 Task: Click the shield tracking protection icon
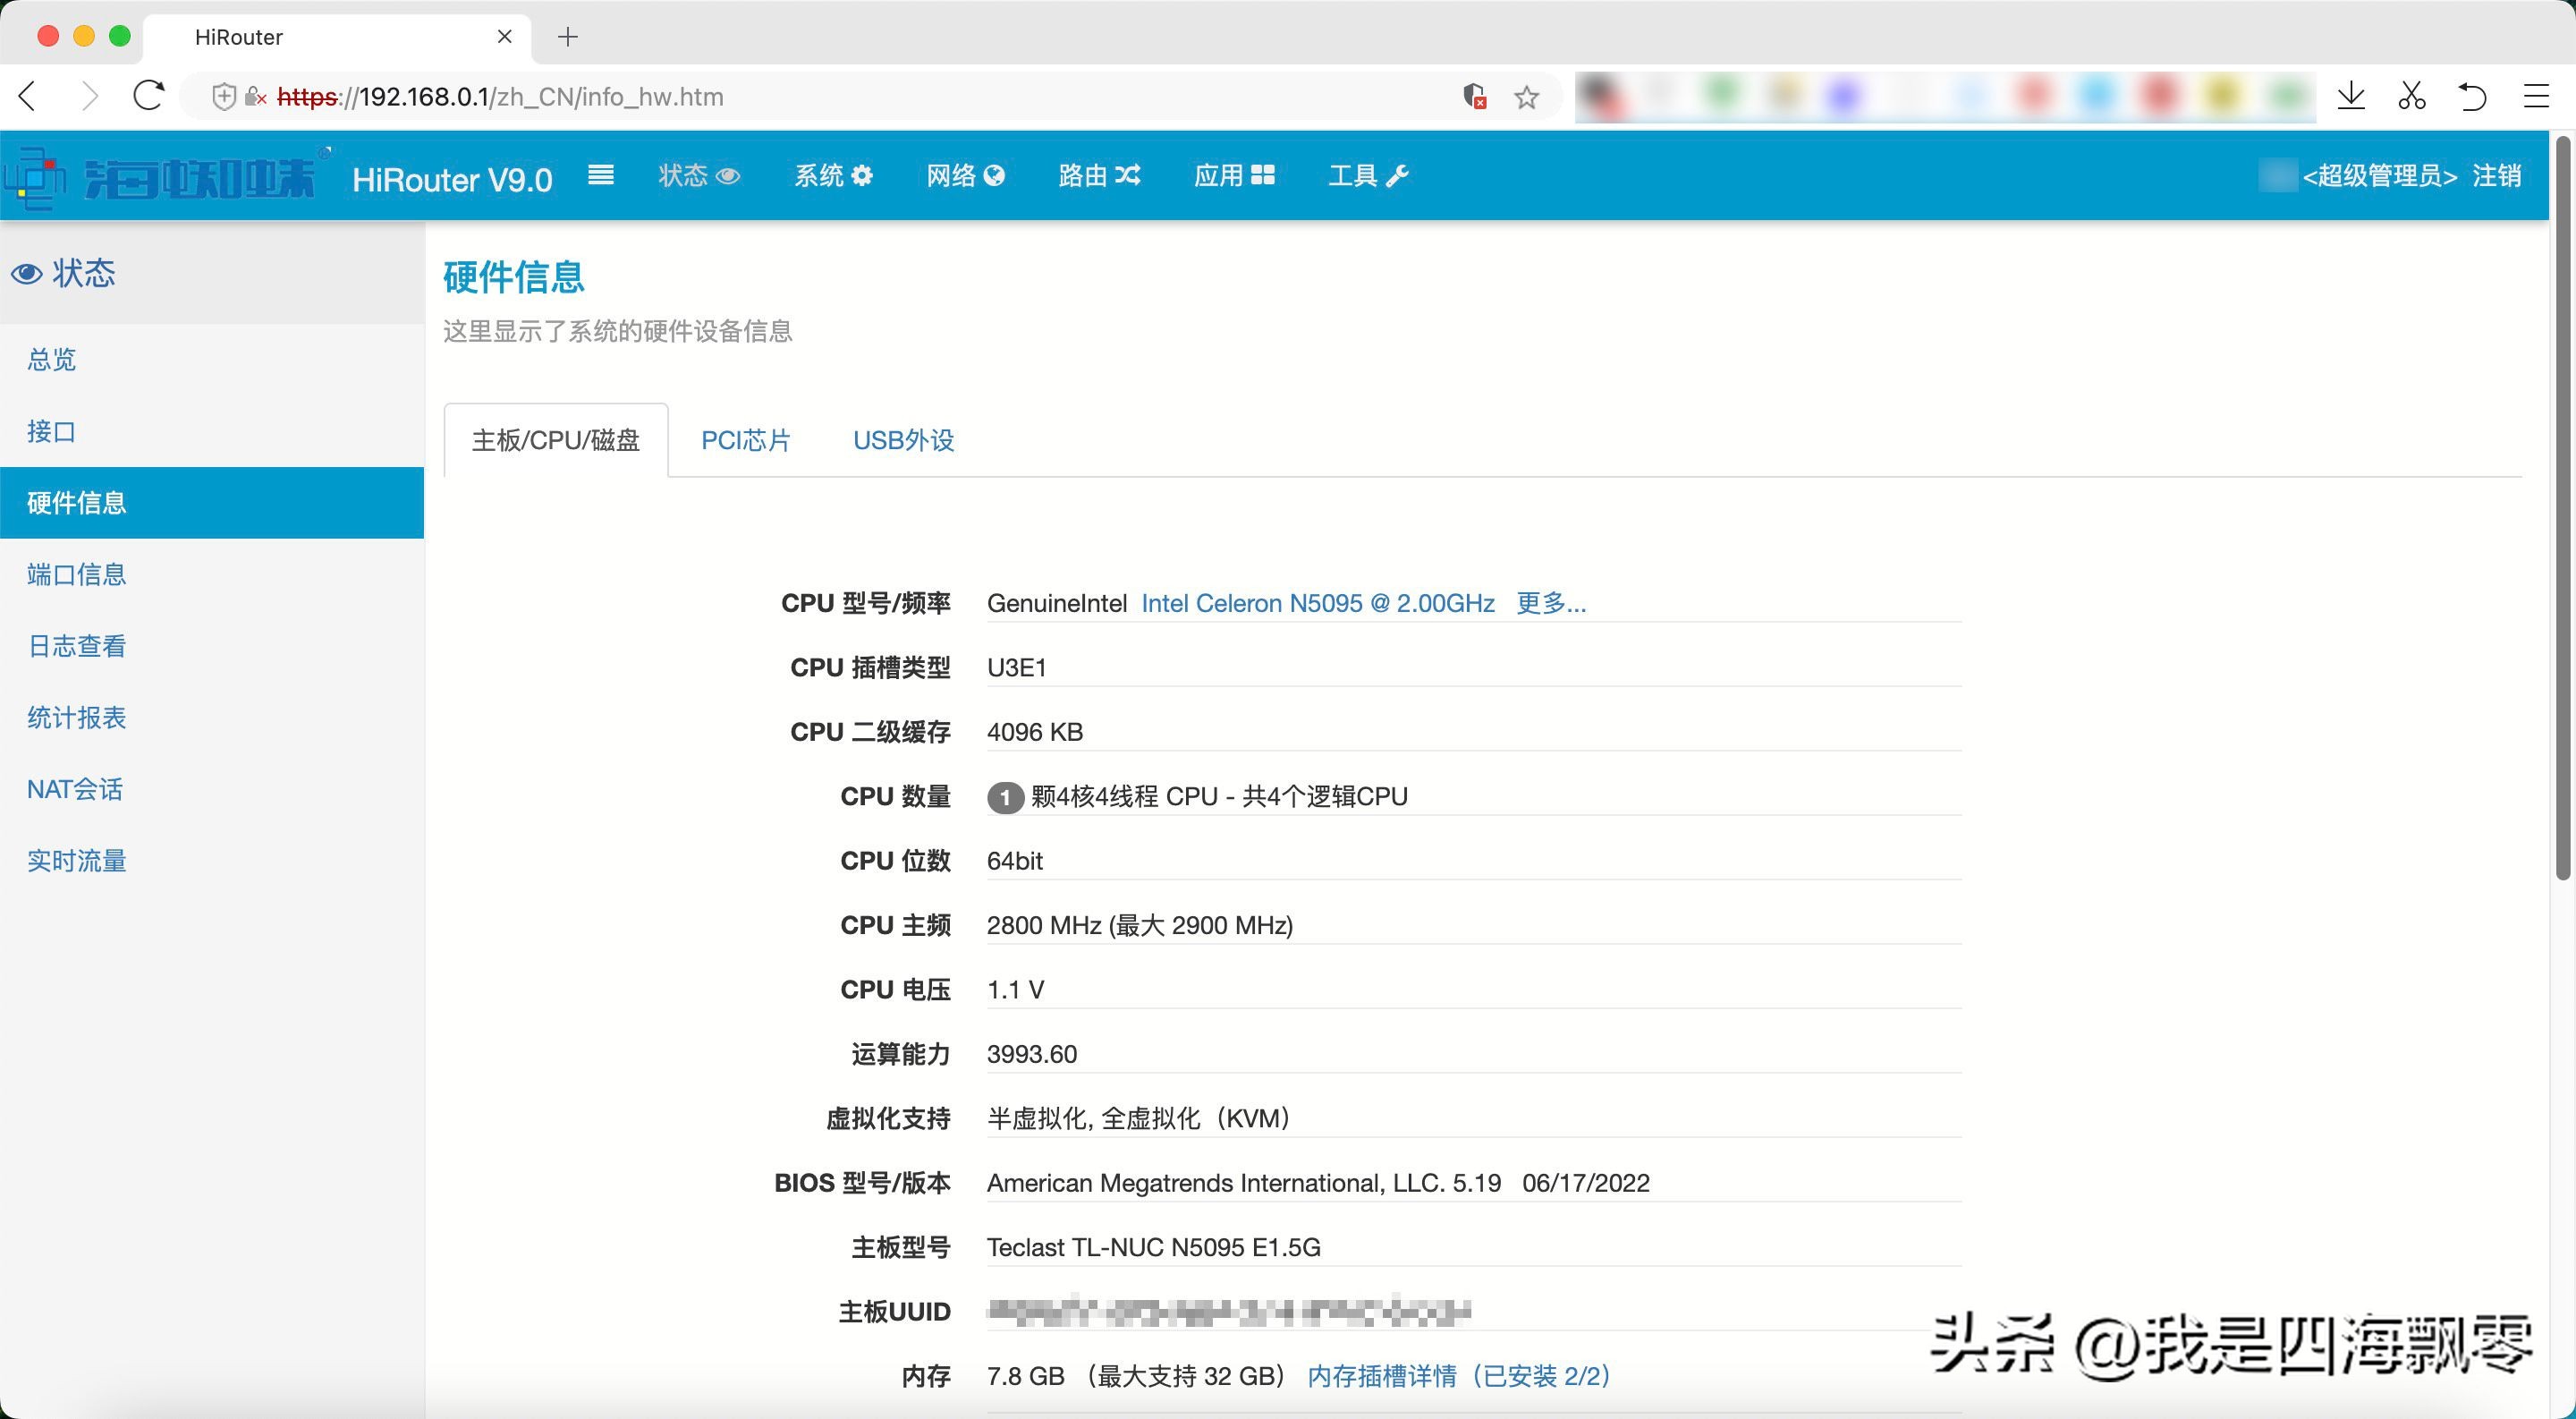(224, 96)
